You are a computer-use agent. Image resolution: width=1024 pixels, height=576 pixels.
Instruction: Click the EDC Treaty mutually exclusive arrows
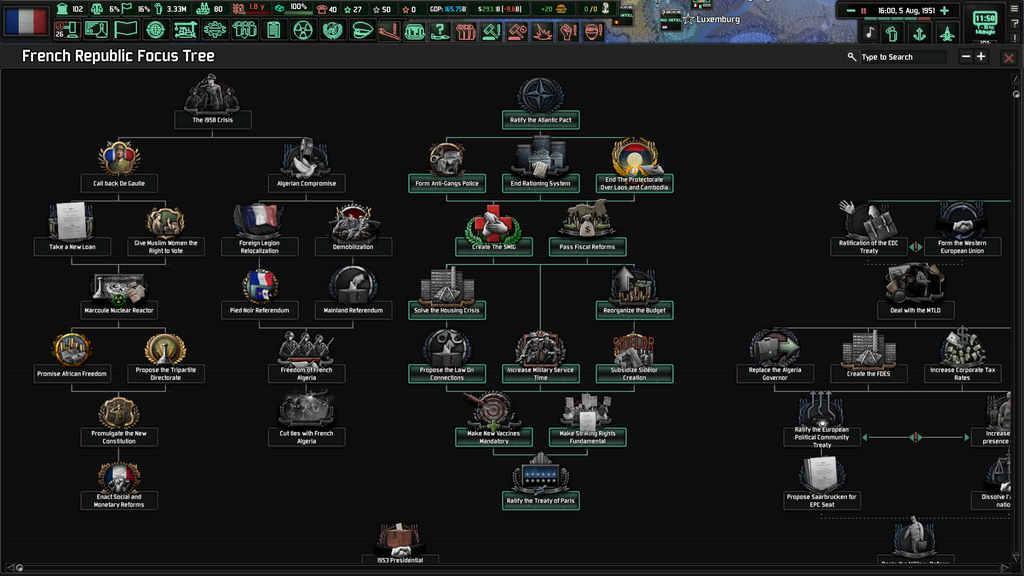coord(916,247)
